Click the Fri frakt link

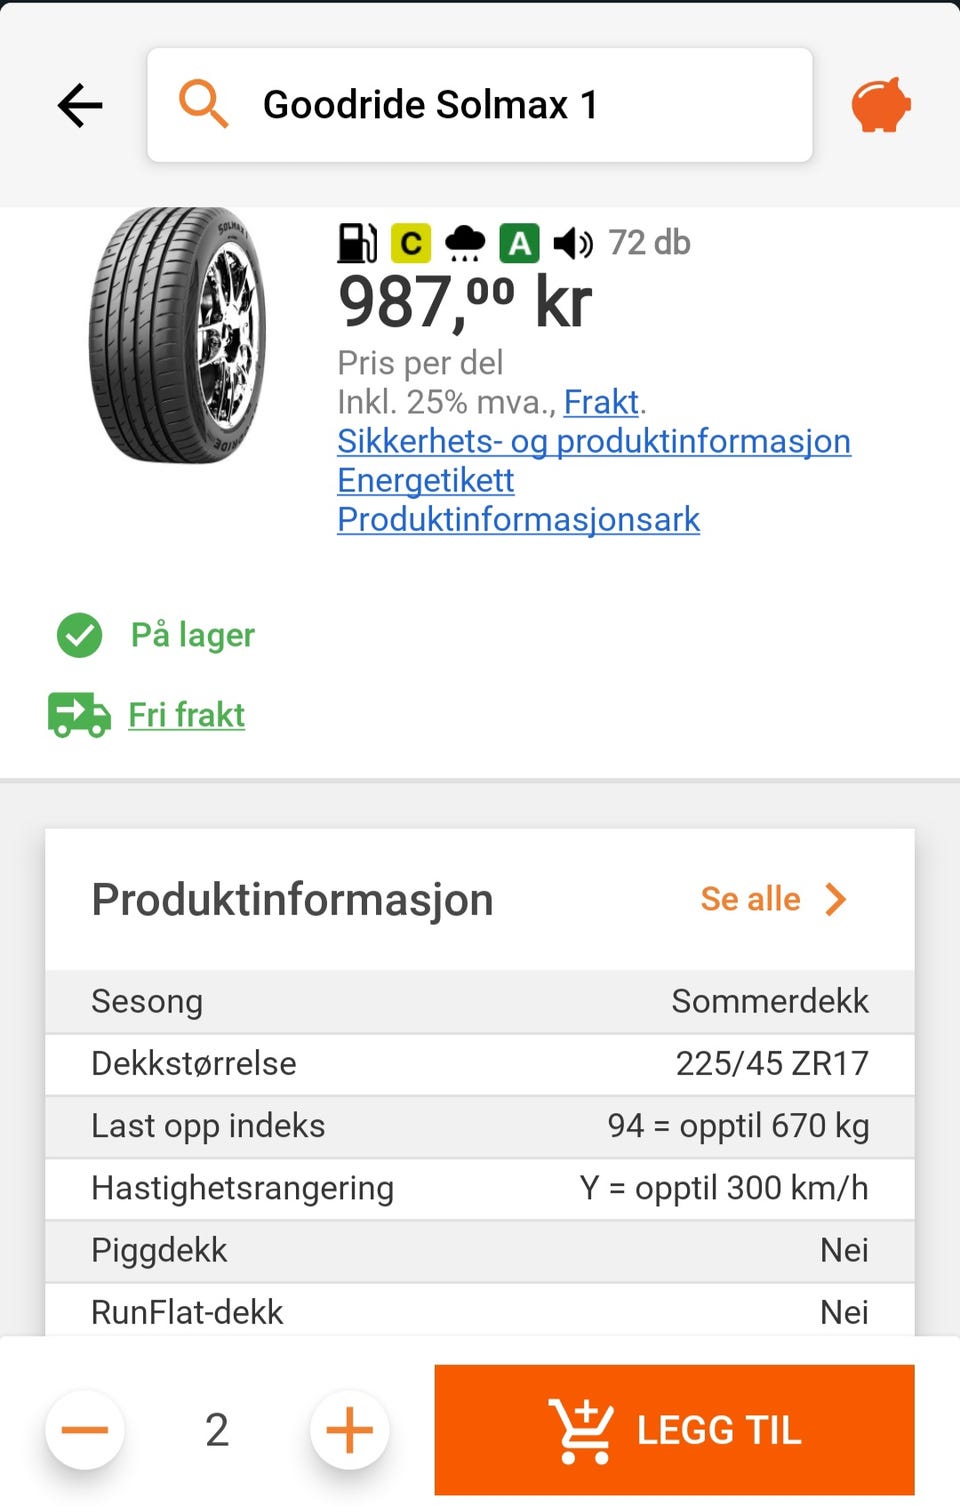tap(186, 715)
